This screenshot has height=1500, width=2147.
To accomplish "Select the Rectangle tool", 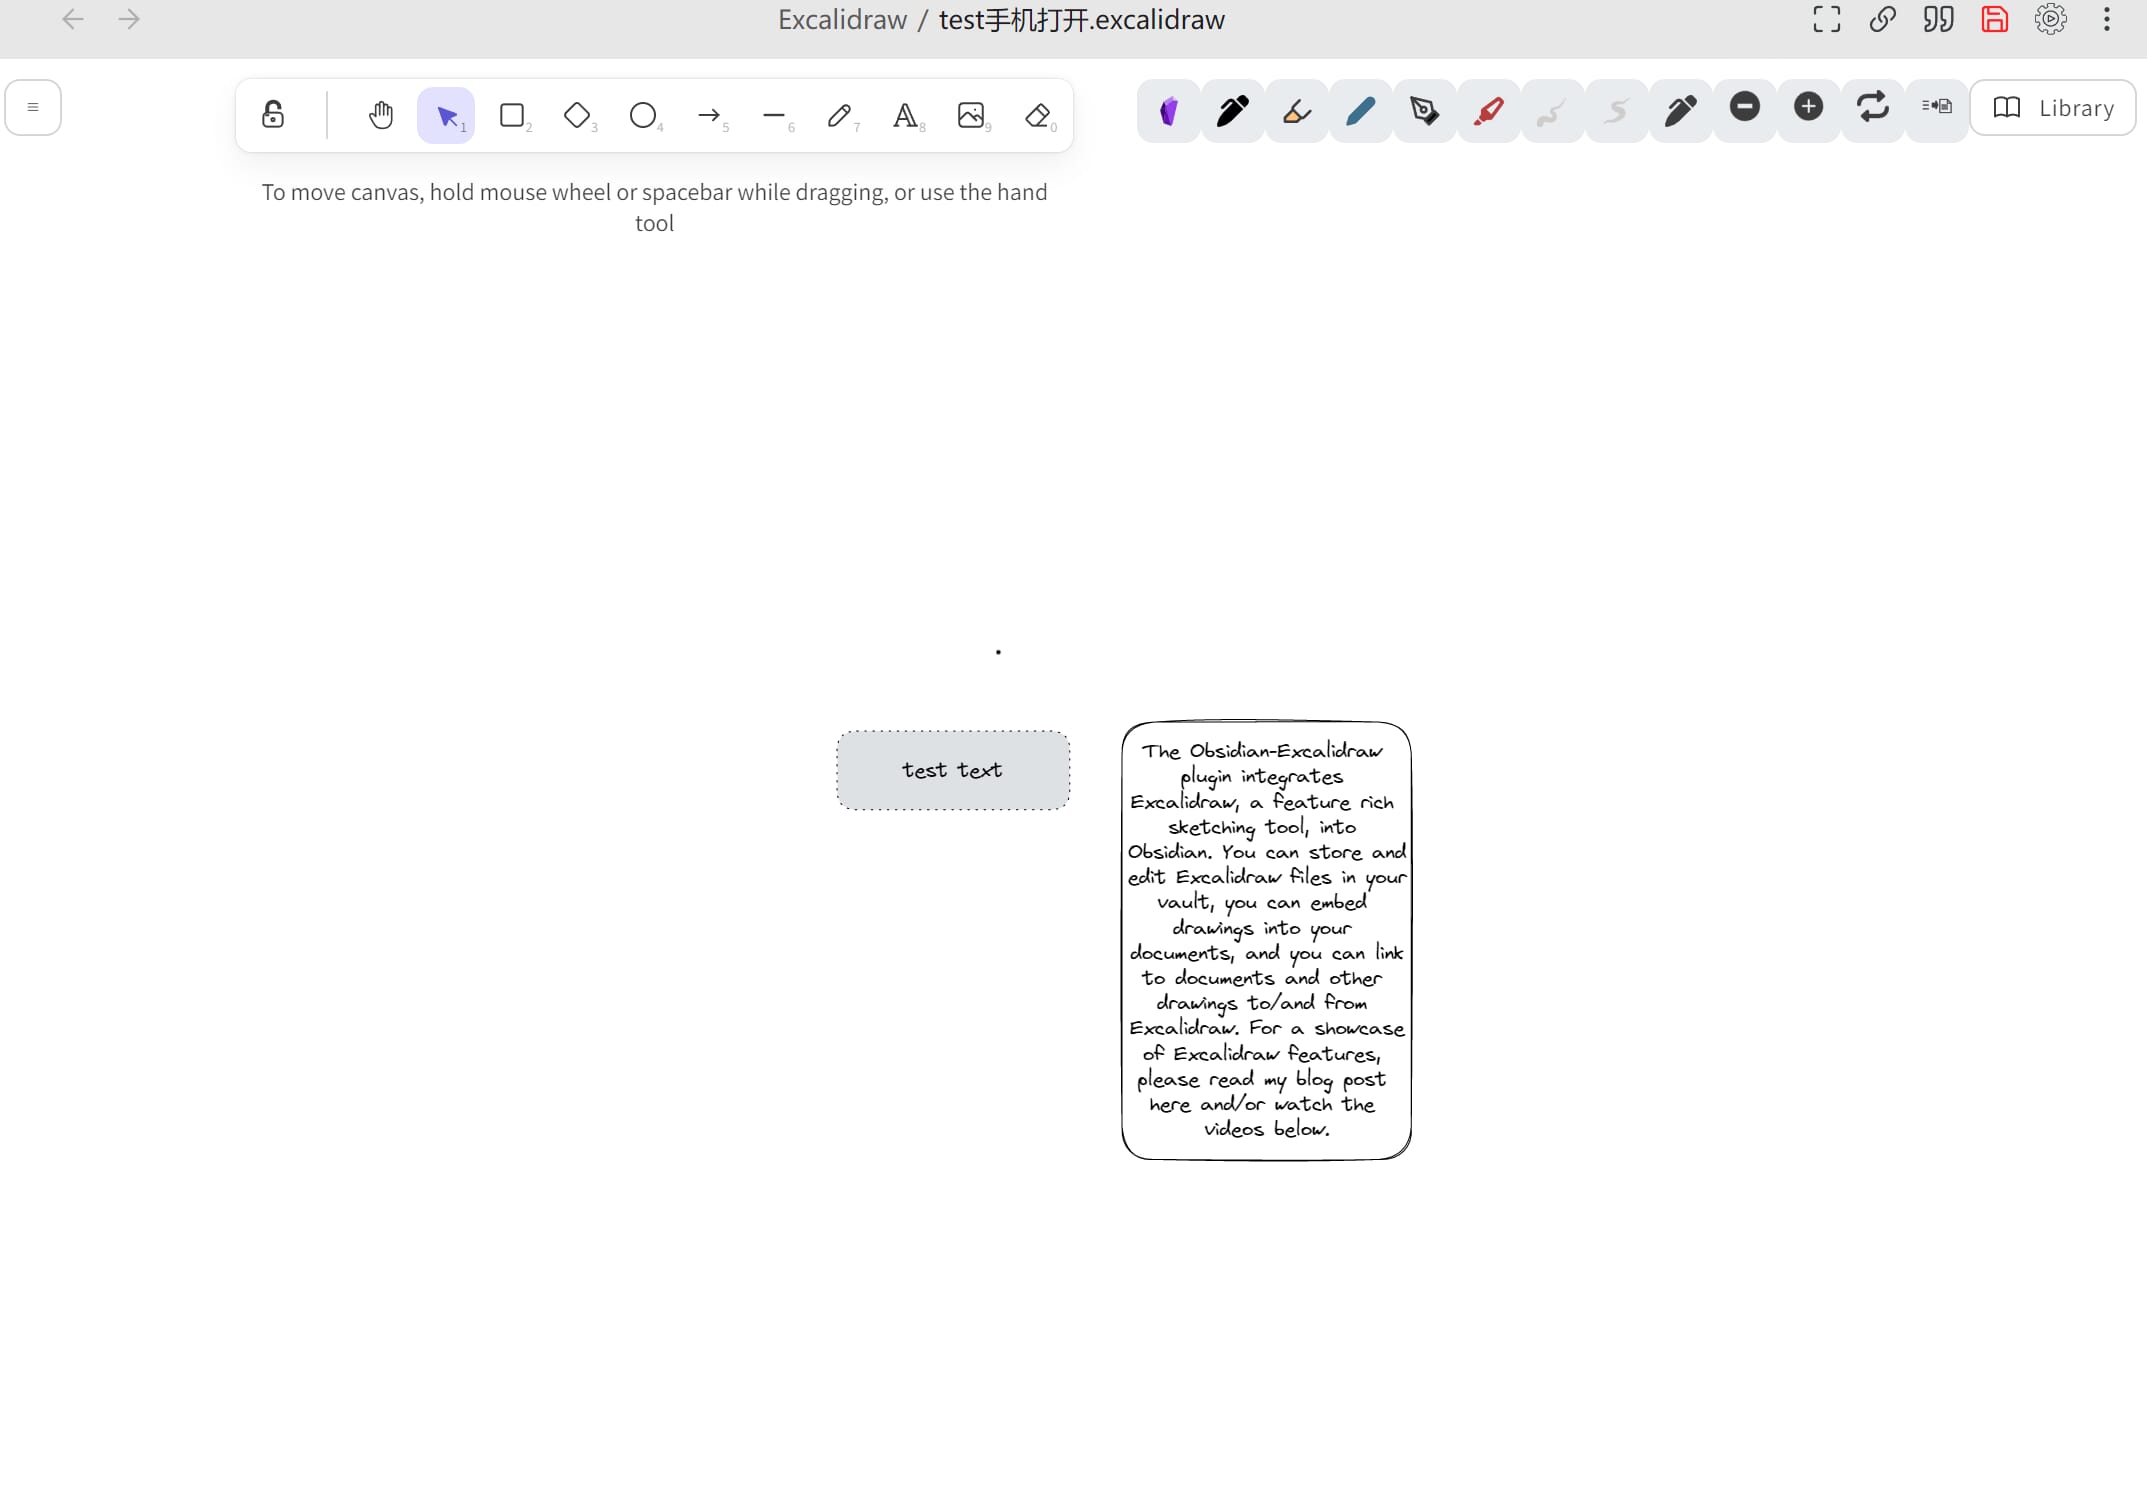I will click(513, 115).
